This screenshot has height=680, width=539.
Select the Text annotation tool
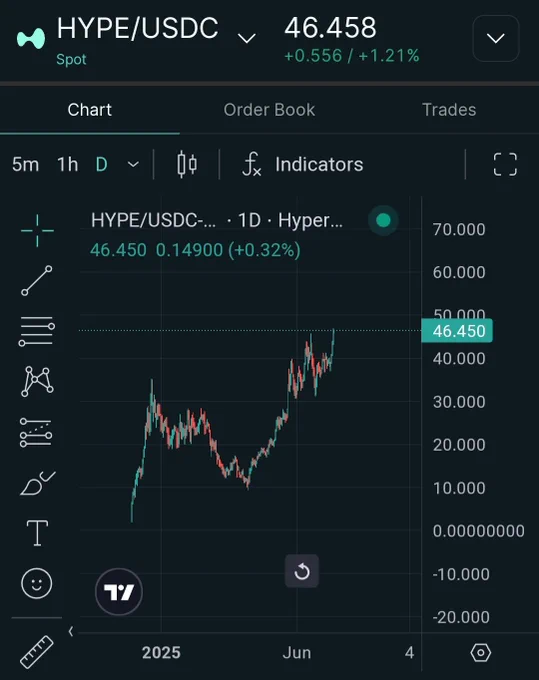pyautogui.click(x=37, y=533)
